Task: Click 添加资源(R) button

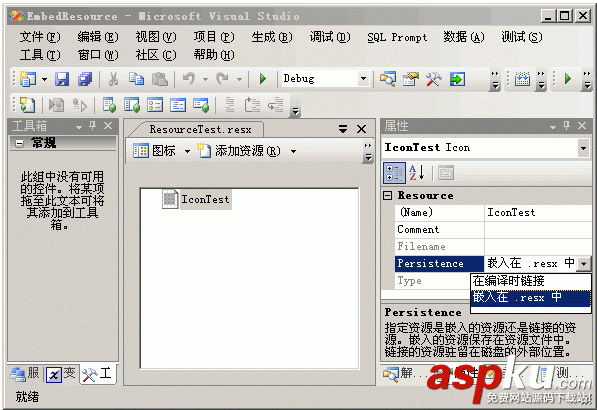Action: 239,151
